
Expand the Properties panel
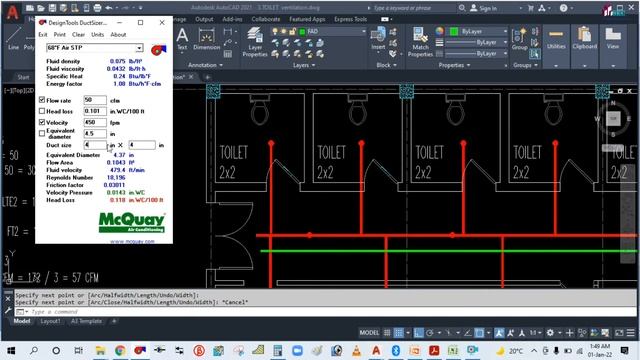(454, 65)
